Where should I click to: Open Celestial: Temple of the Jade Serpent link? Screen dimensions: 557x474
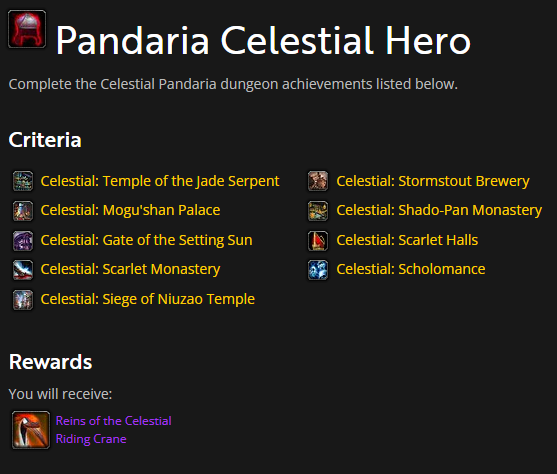tap(160, 181)
